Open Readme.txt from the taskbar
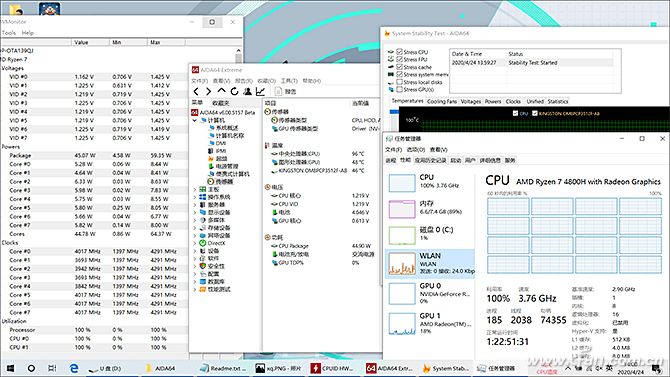The height and width of the screenshot is (377, 670). click(x=223, y=368)
